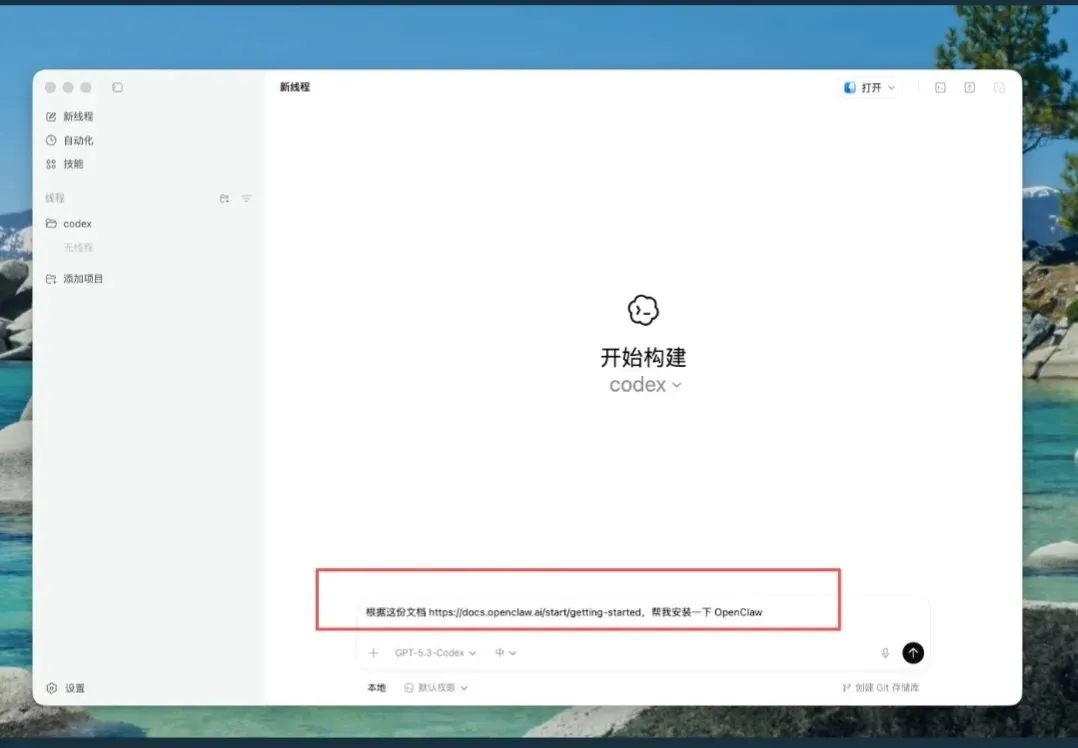Open the 中 reasoning level dropdown

pyautogui.click(x=505, y=652)
